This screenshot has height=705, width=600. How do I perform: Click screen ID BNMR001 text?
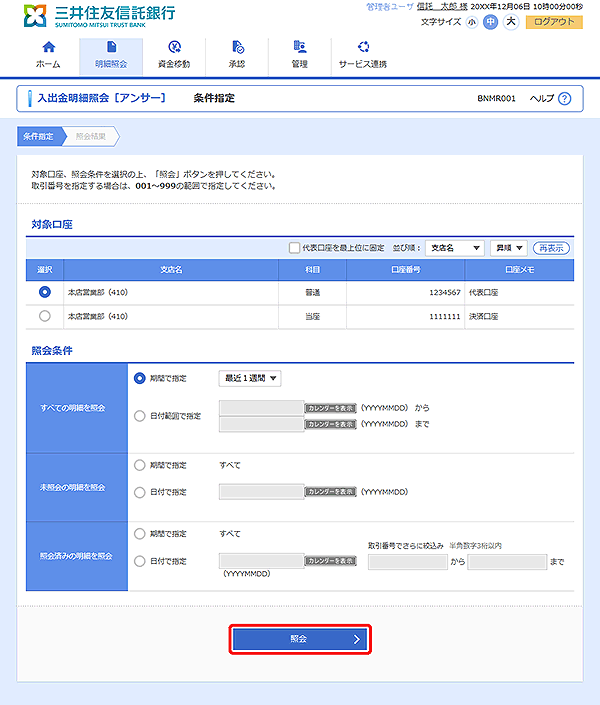click(x=497, y=98)
